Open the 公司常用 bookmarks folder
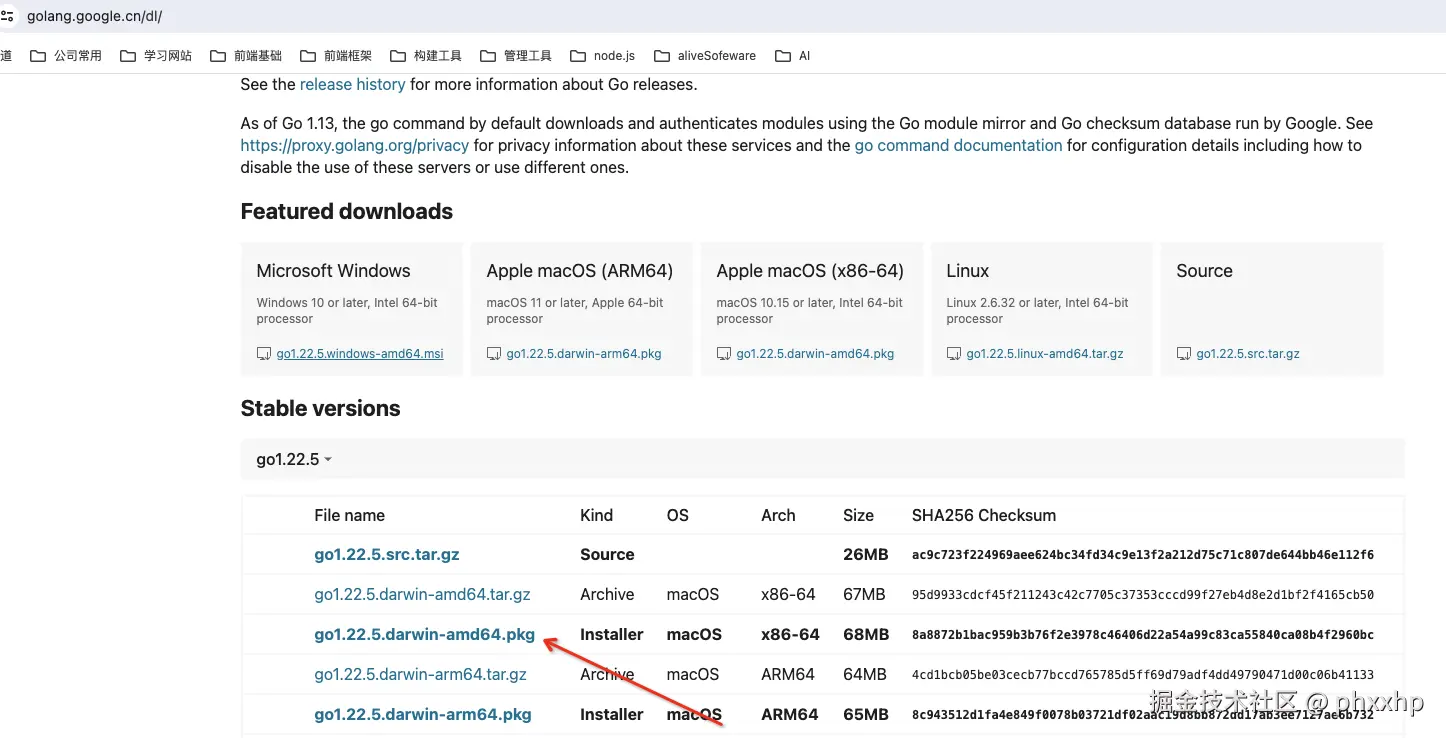The image size is (1446, 738). (66, 56)
